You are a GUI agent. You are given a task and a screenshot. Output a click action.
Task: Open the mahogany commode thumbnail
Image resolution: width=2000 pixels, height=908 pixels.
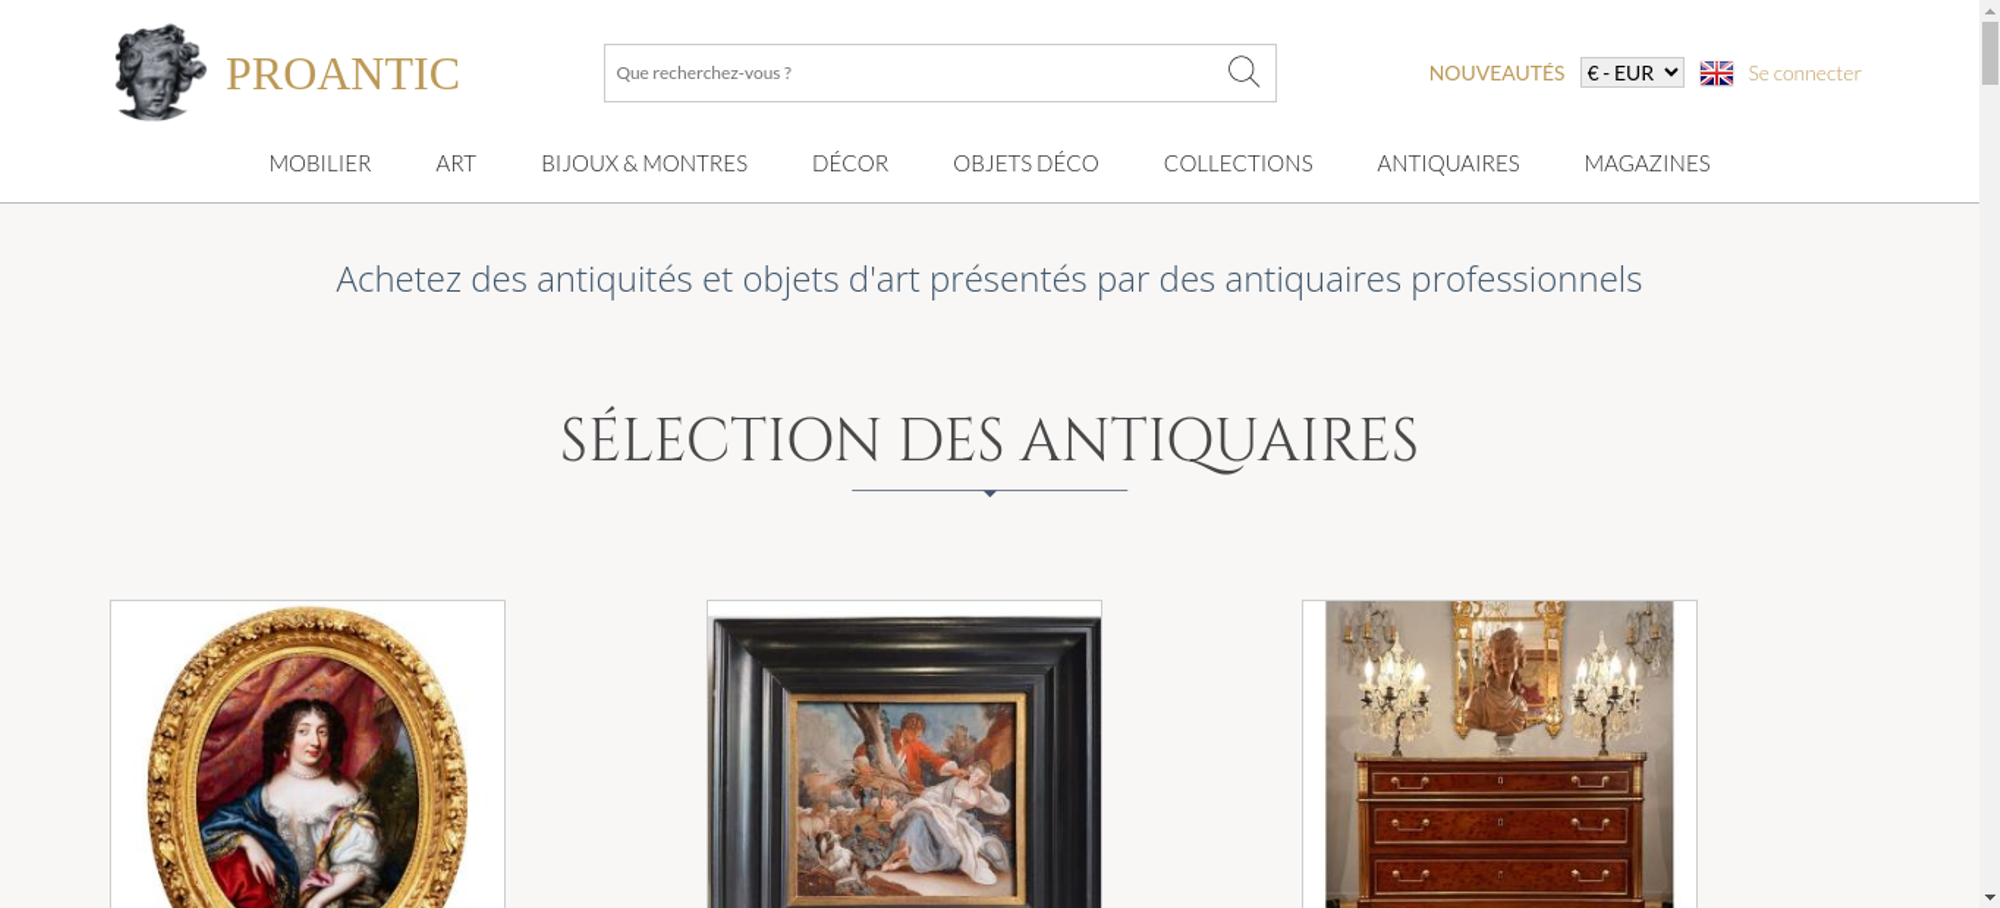click(x=1499, y=754)
